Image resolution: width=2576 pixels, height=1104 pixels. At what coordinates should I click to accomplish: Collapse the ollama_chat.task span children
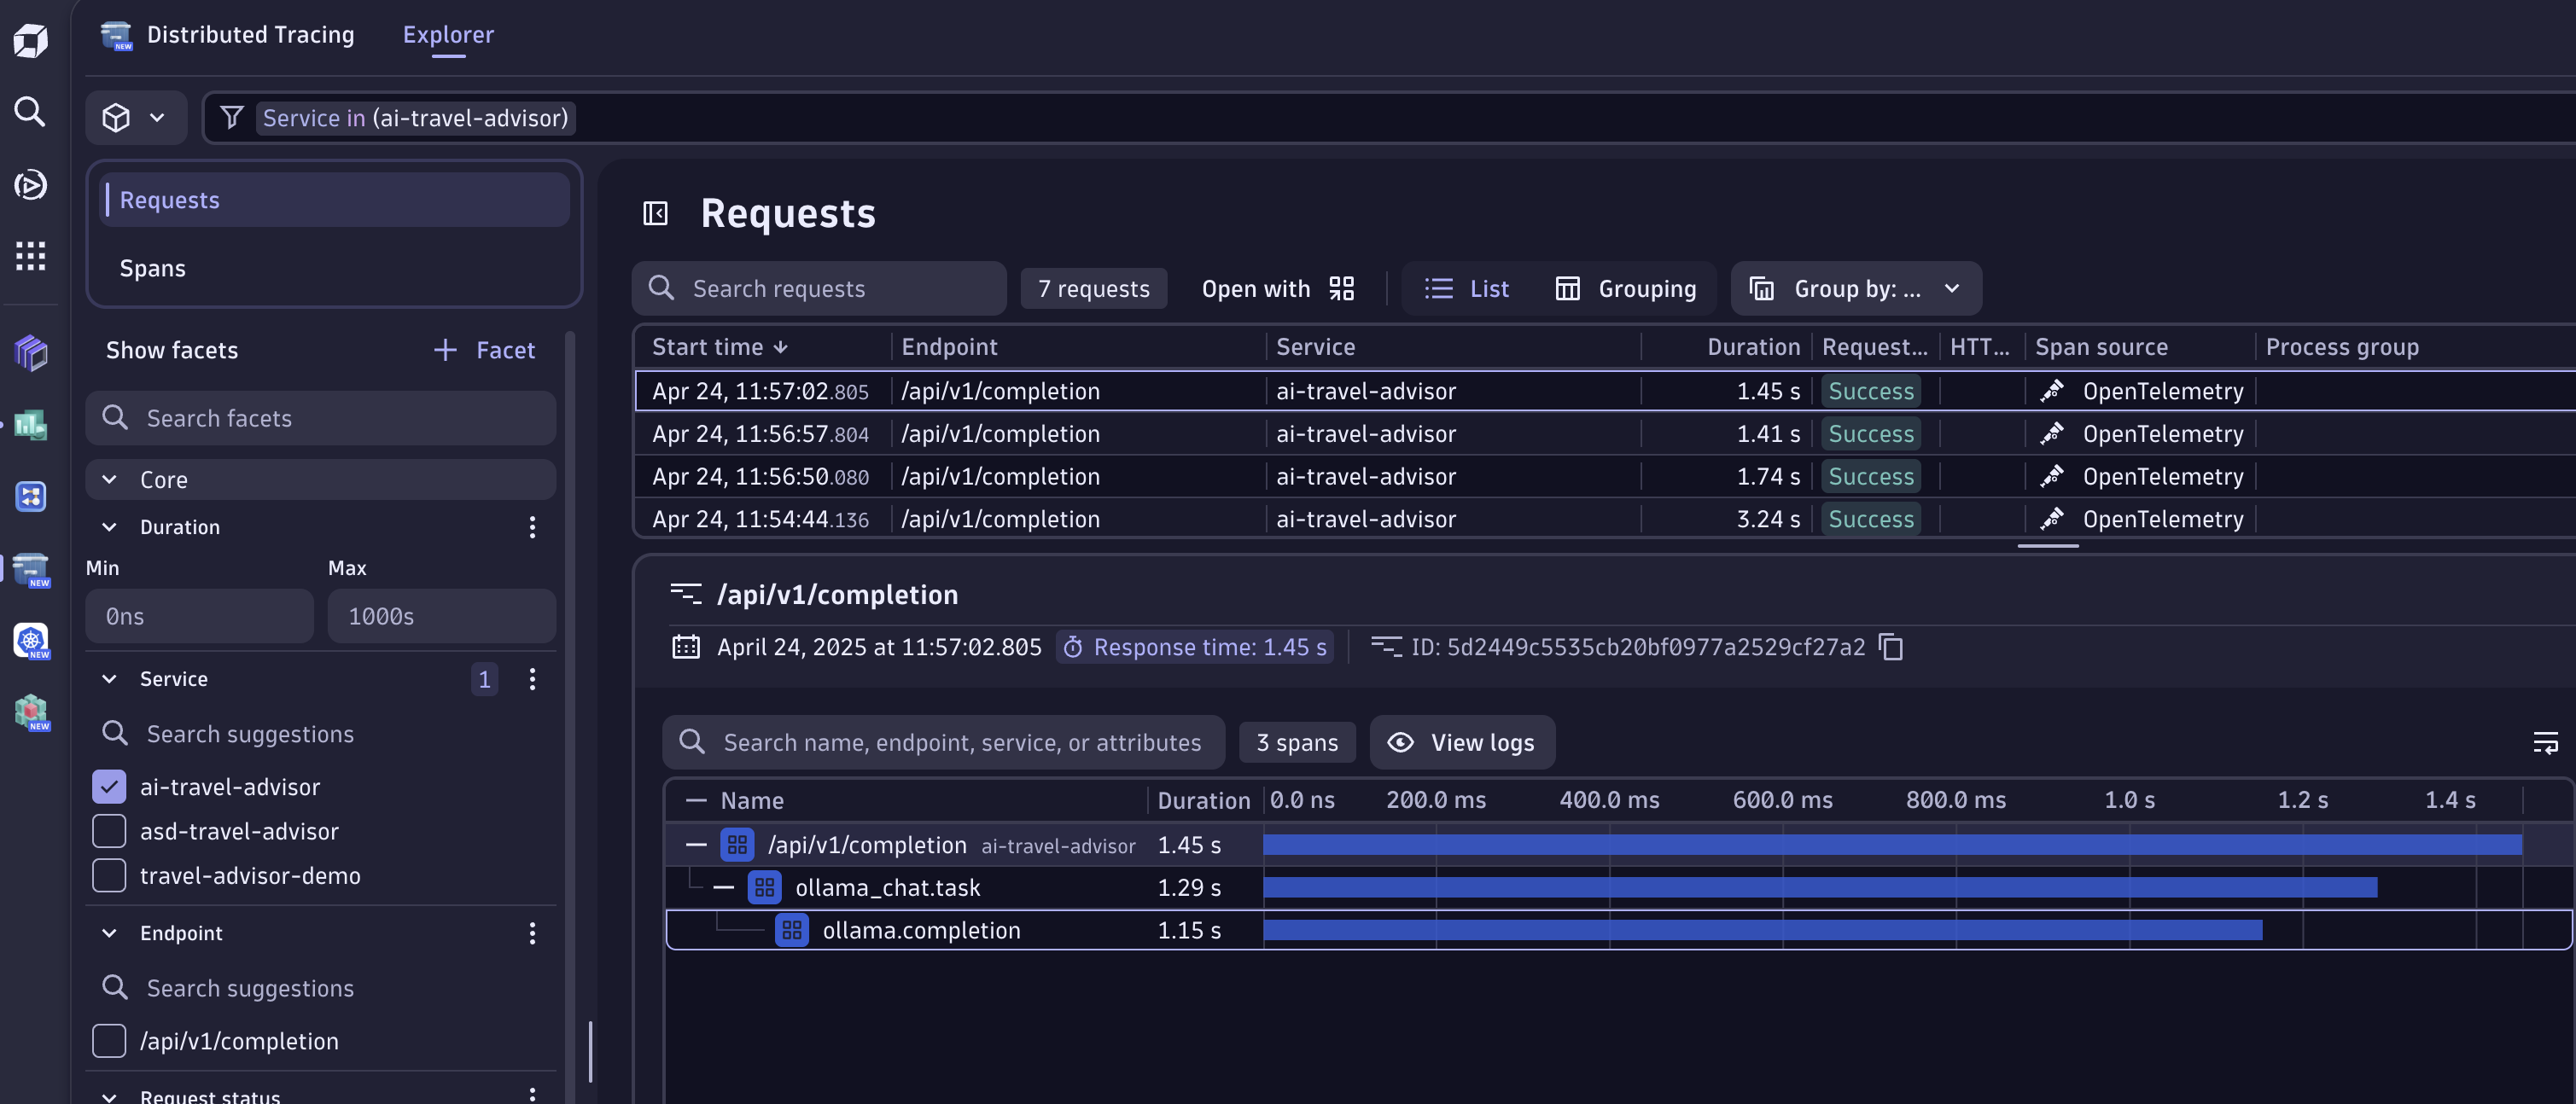point(724,887)
